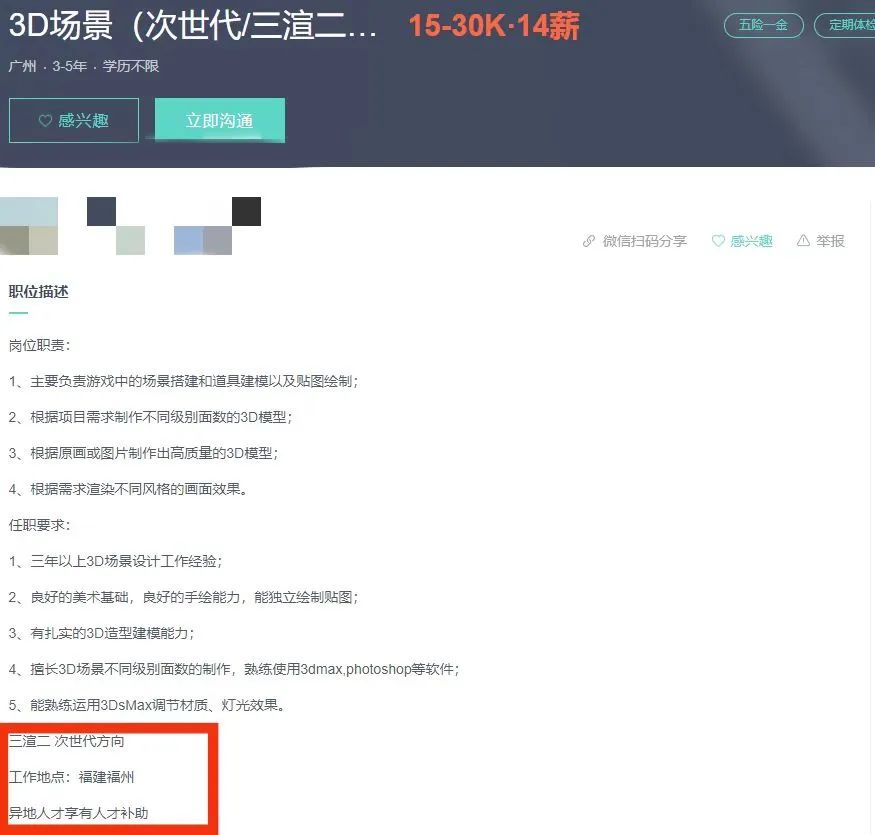
Task: Select the 五险一金 benefit tag
Action: [763, 25]
